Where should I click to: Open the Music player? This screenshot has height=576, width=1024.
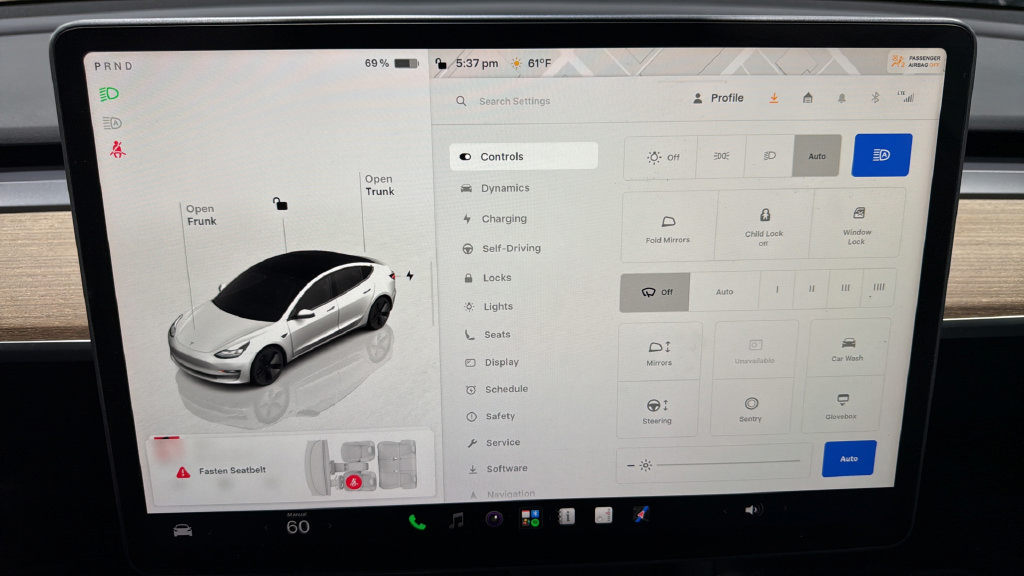pyautogui.click(x=456, y=520)
